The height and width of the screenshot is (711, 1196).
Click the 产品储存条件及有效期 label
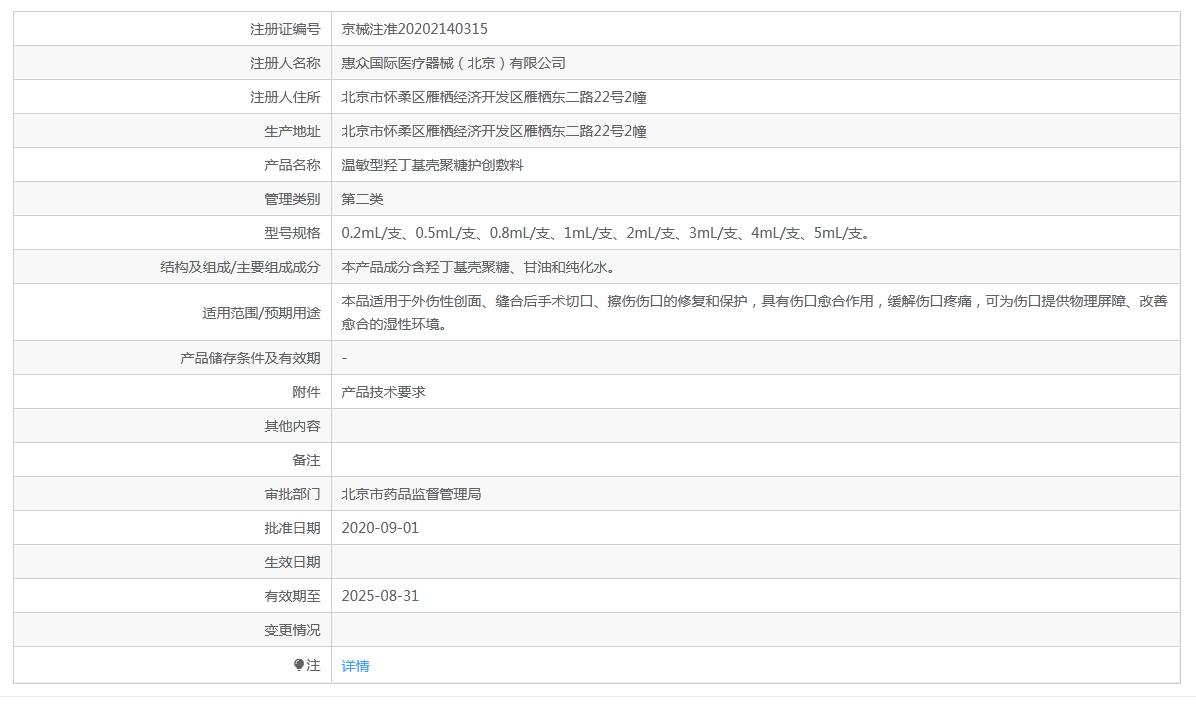(x=250, y=358)
